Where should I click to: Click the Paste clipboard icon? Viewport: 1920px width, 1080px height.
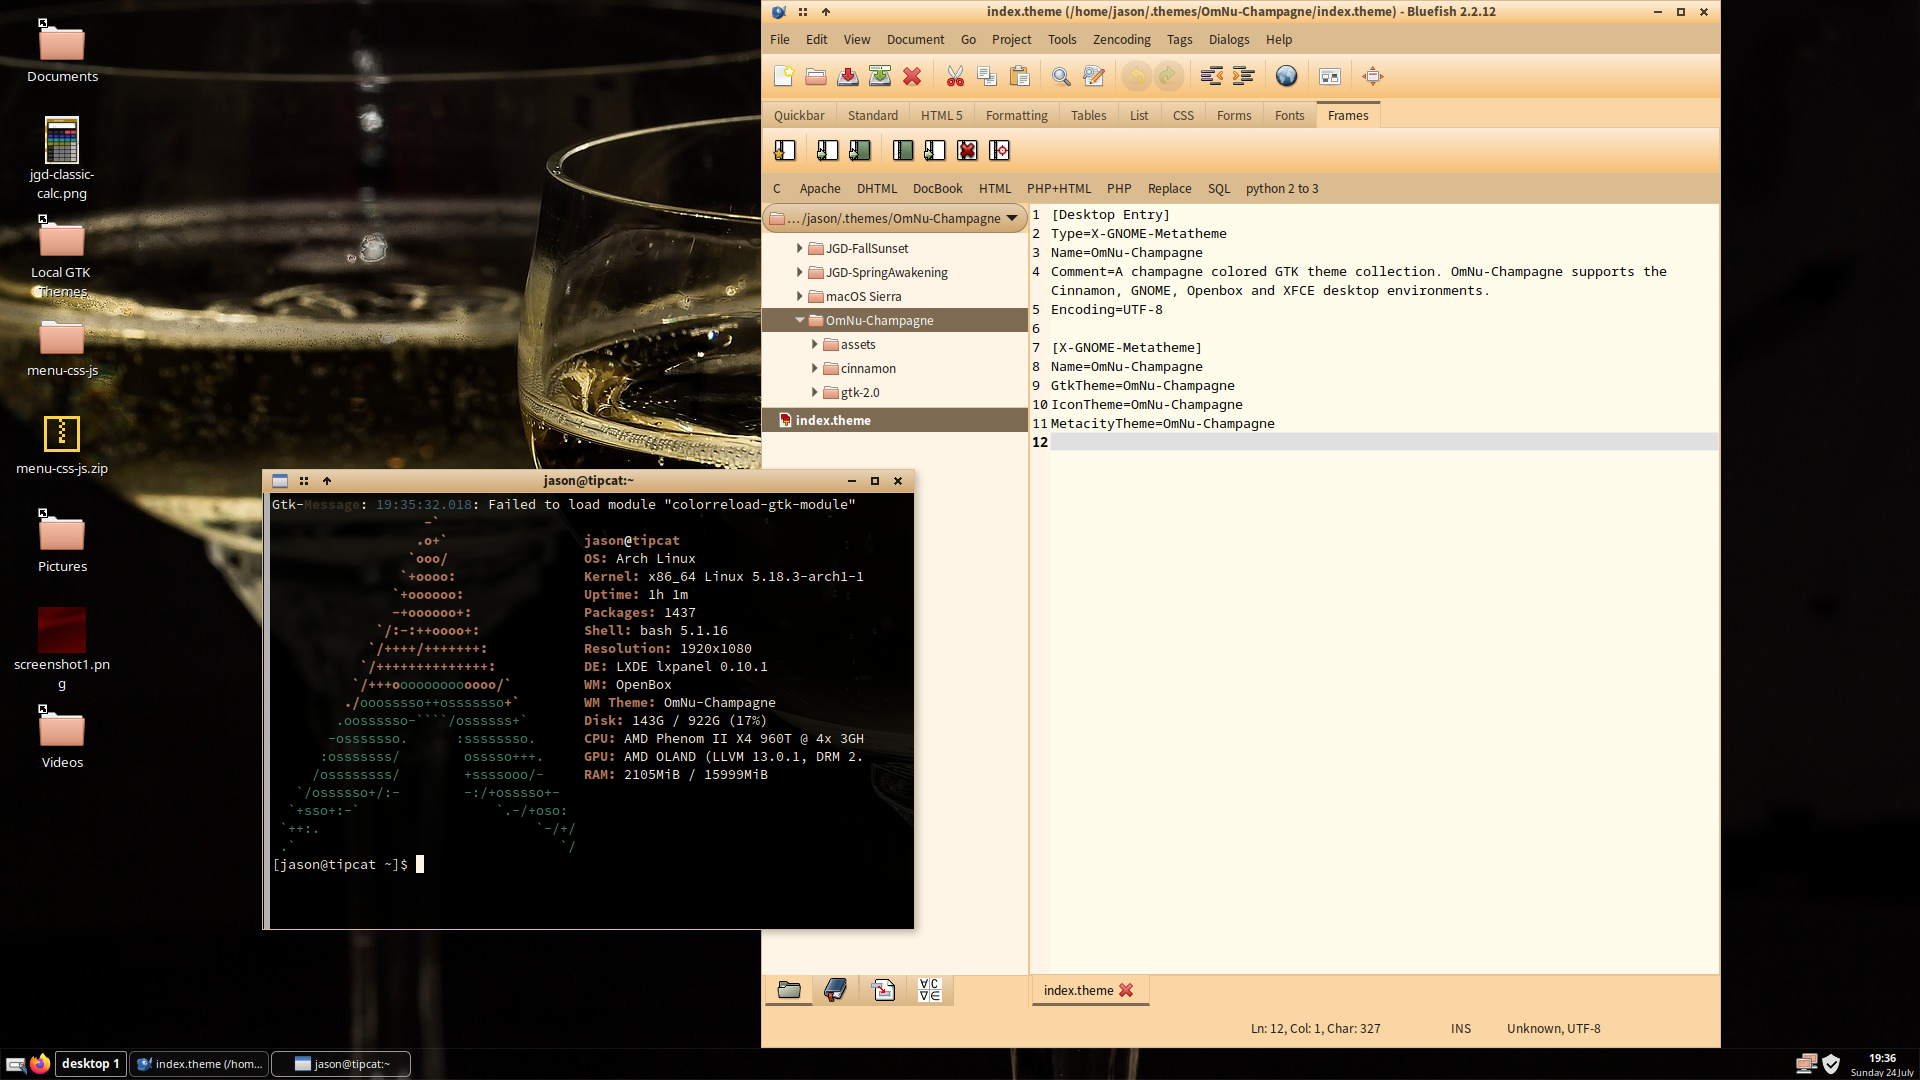[x=1019, y=76]
